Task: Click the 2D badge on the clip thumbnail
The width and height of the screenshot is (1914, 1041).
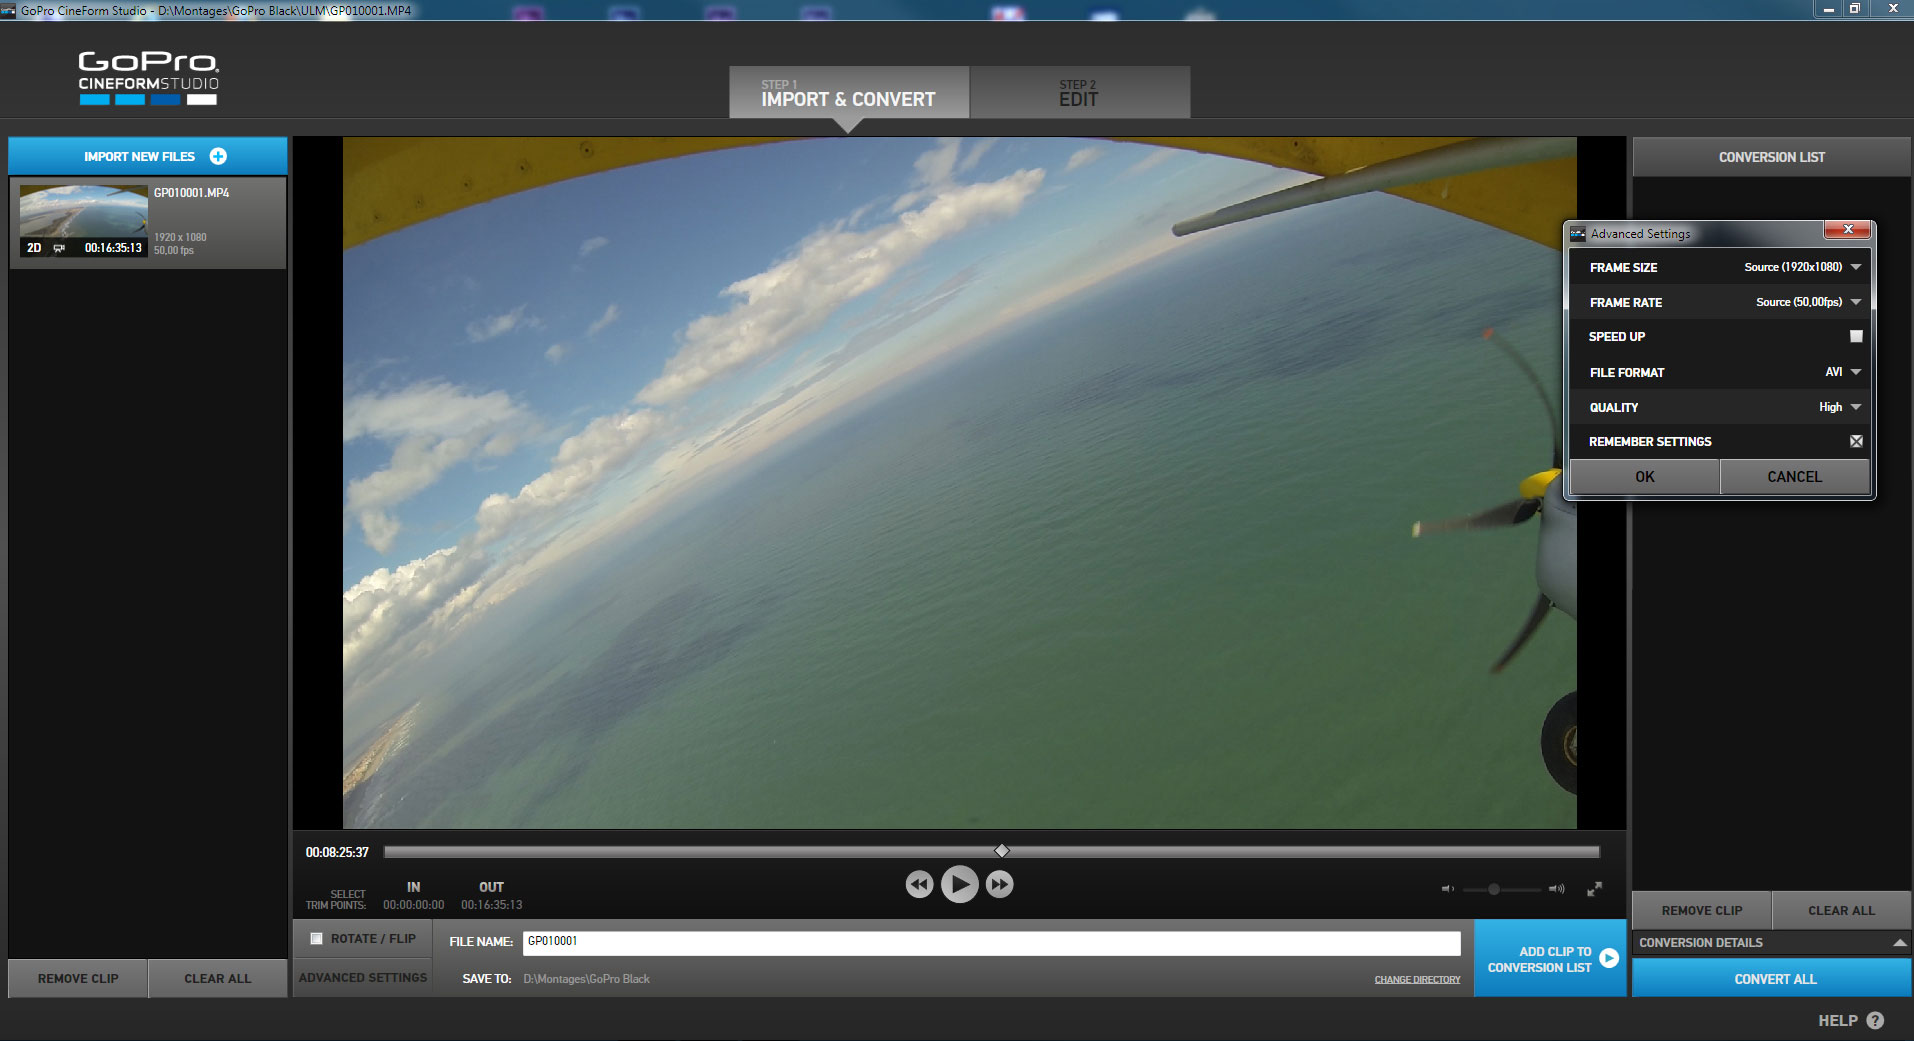Action: click(x=34, y=247)
